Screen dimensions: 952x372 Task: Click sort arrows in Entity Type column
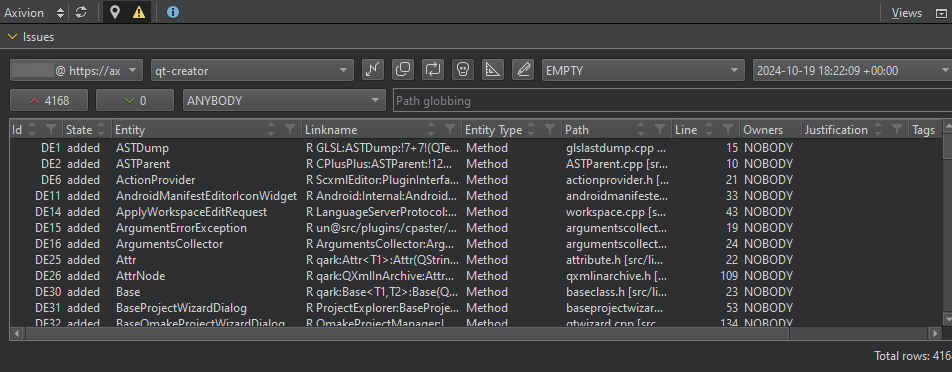531,129
